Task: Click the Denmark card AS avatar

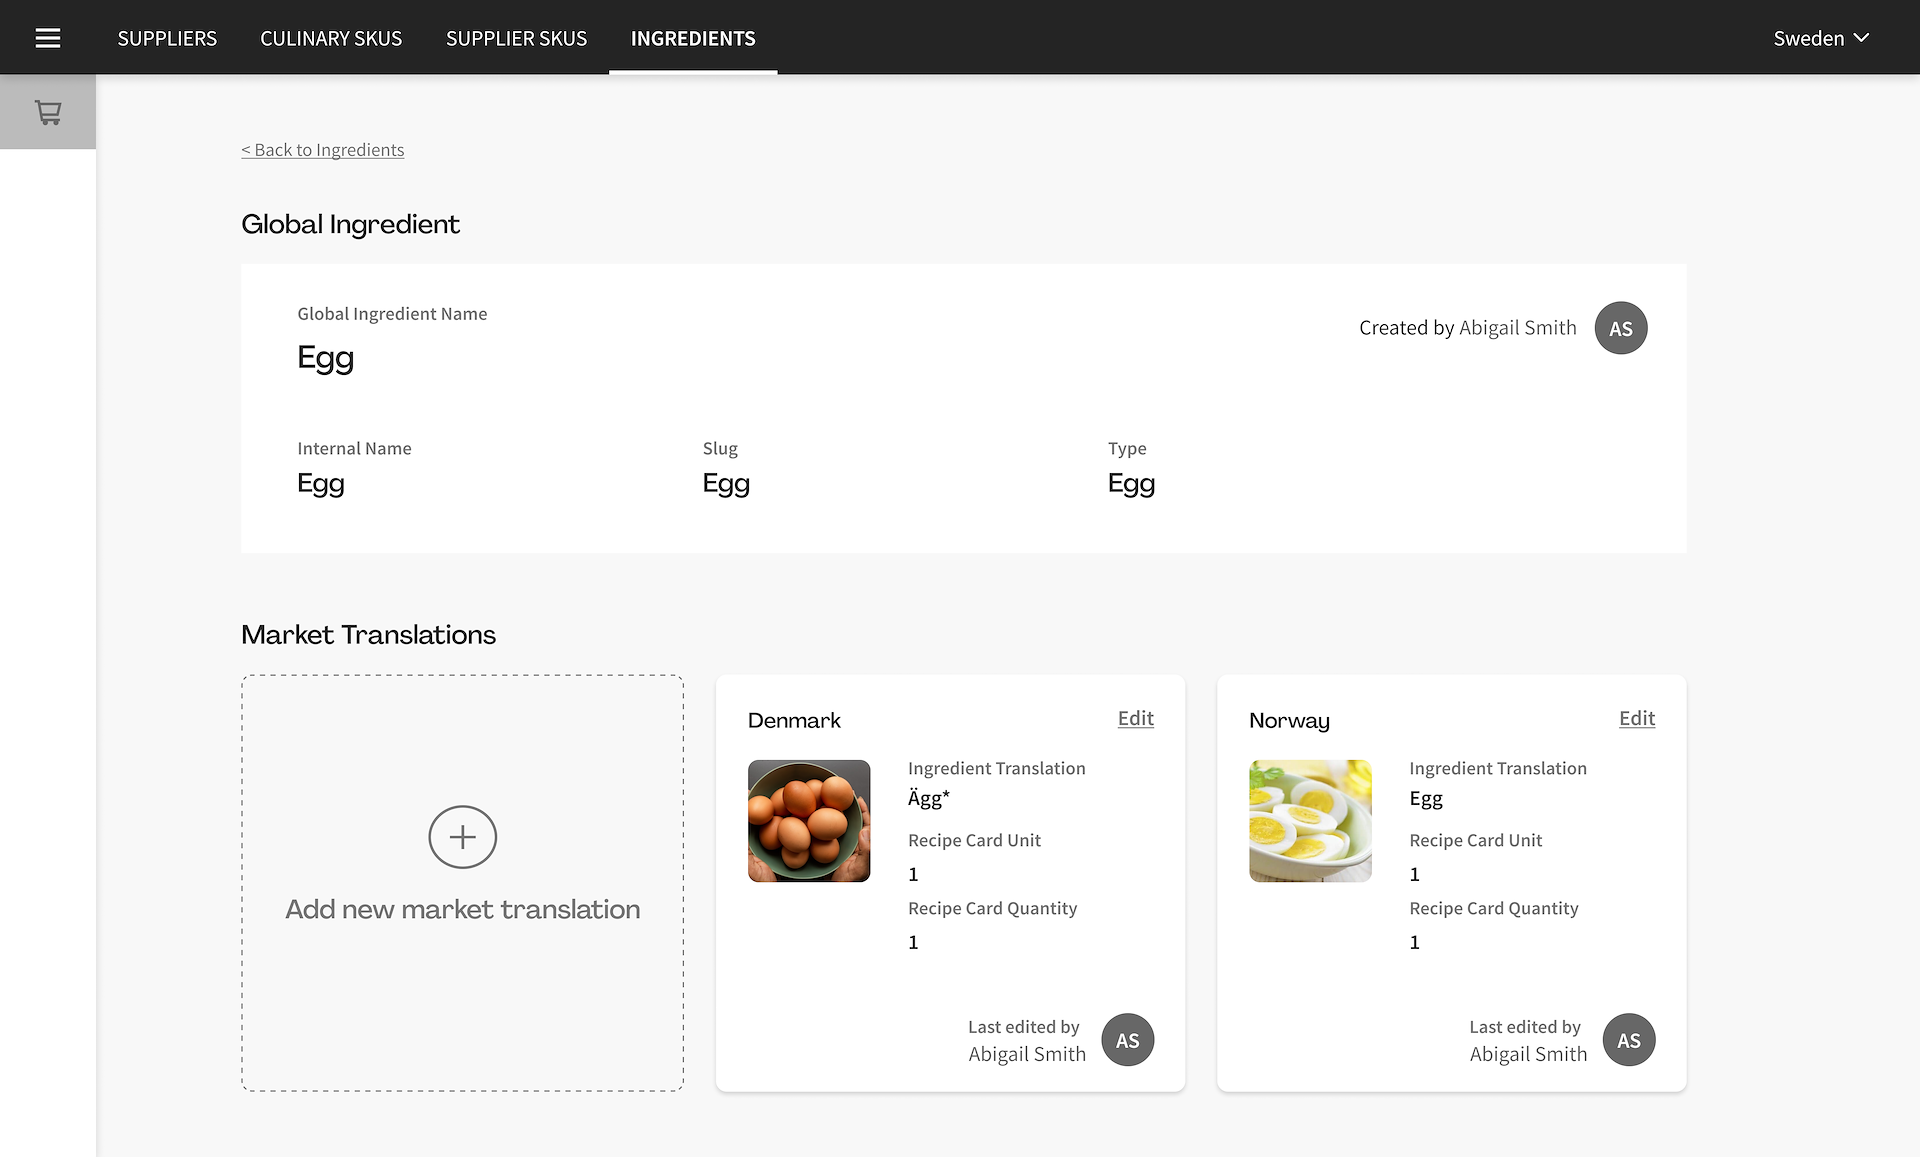Action: click(1127, 1040)
